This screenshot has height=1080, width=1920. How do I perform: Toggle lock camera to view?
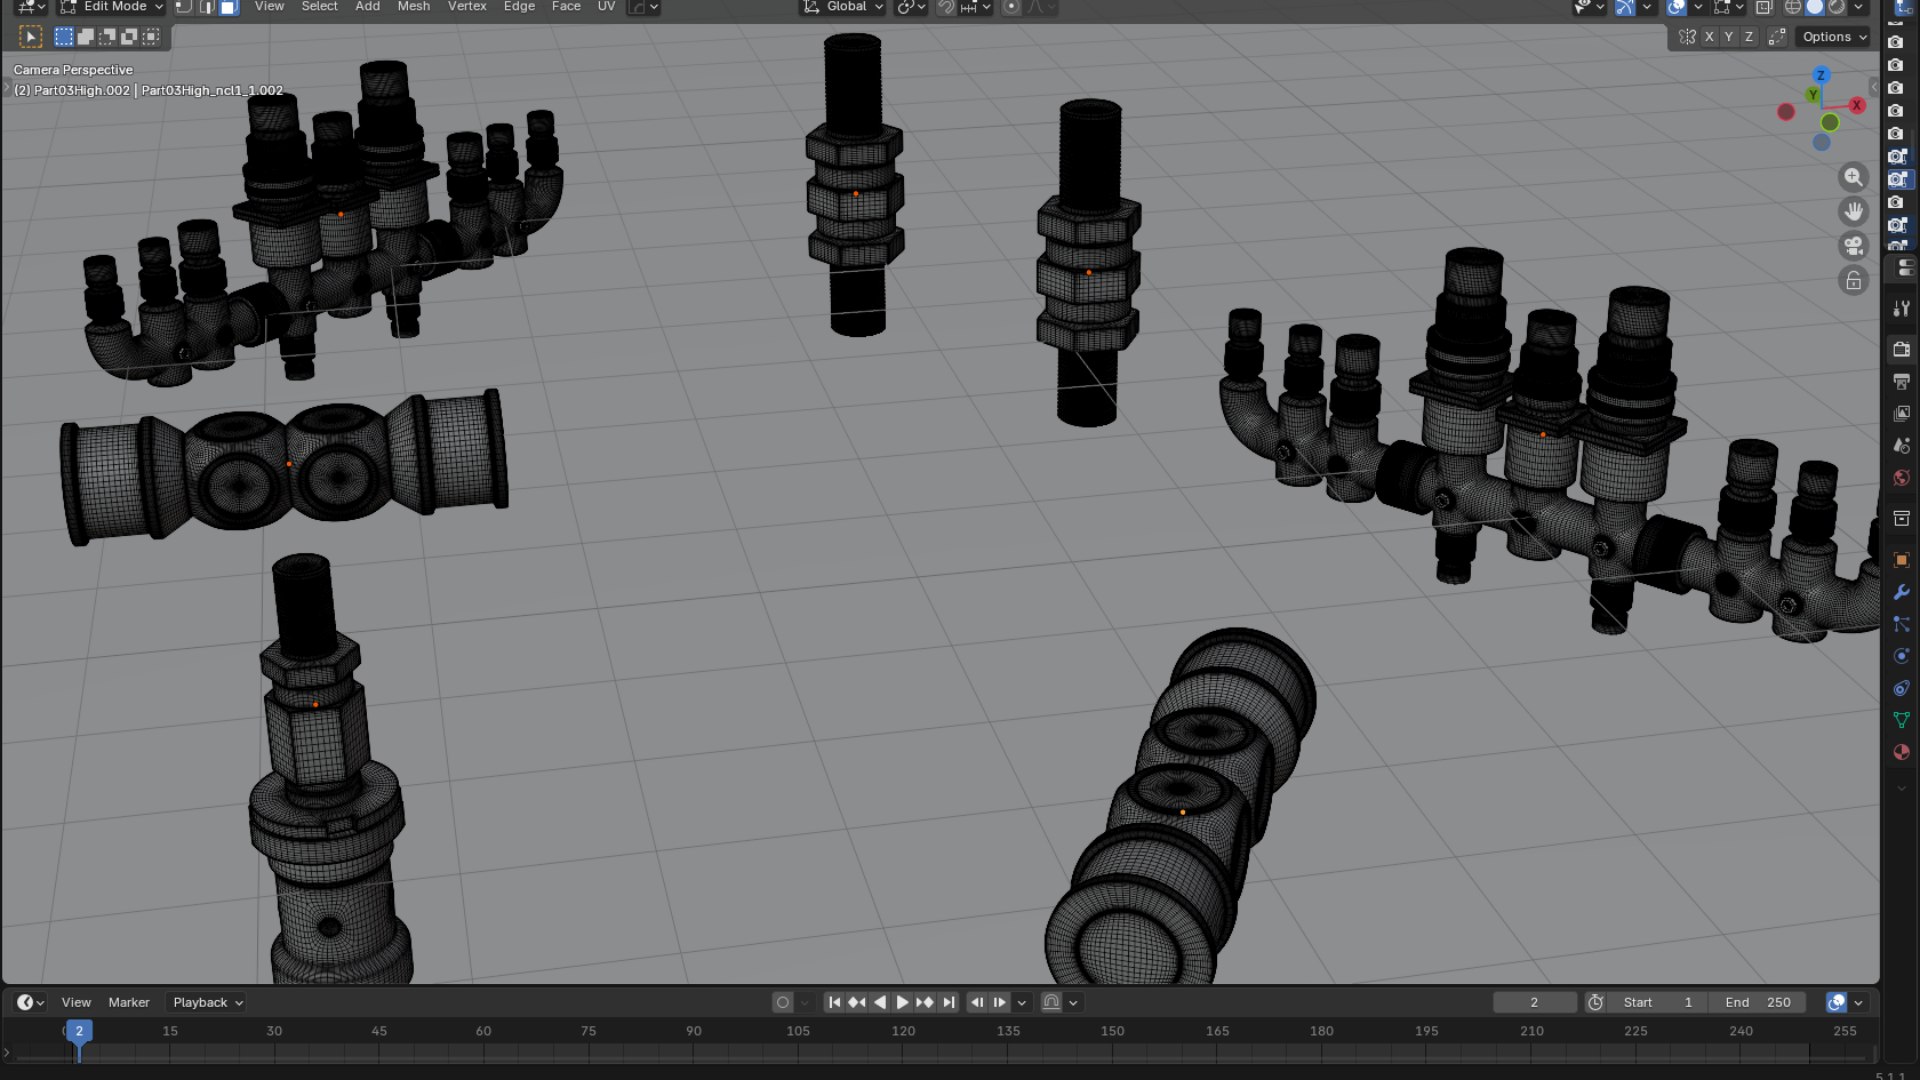point(1853,281)
